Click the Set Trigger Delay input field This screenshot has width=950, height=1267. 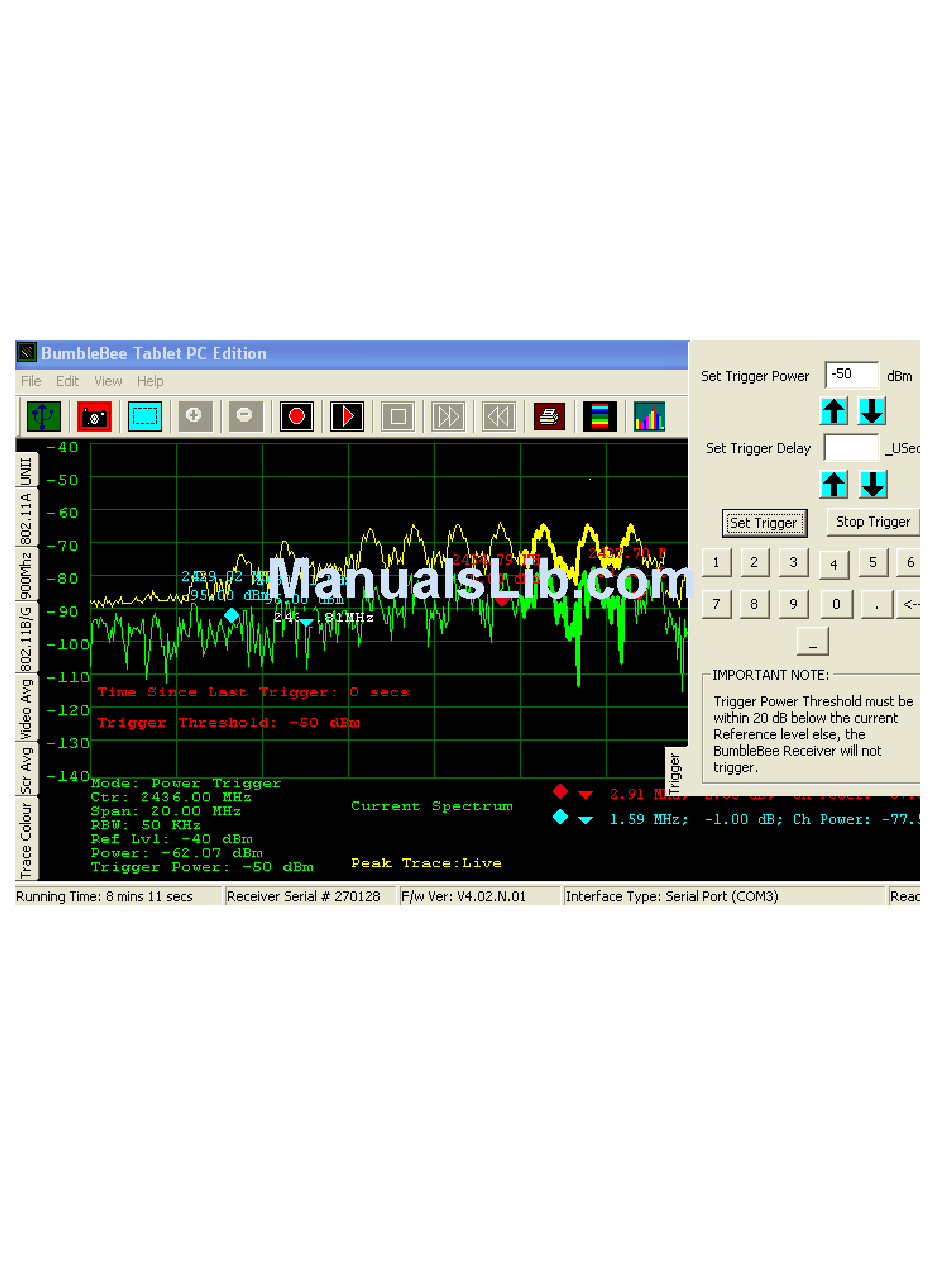click(852, 447)
